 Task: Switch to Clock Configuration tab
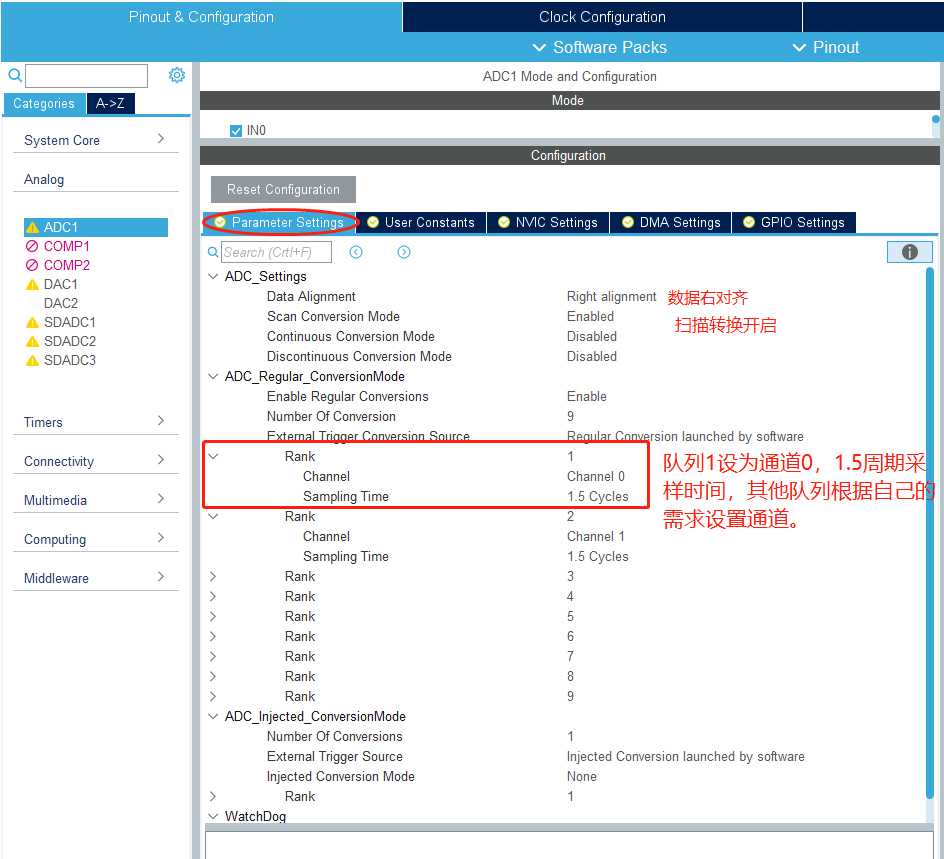(602, 17)
